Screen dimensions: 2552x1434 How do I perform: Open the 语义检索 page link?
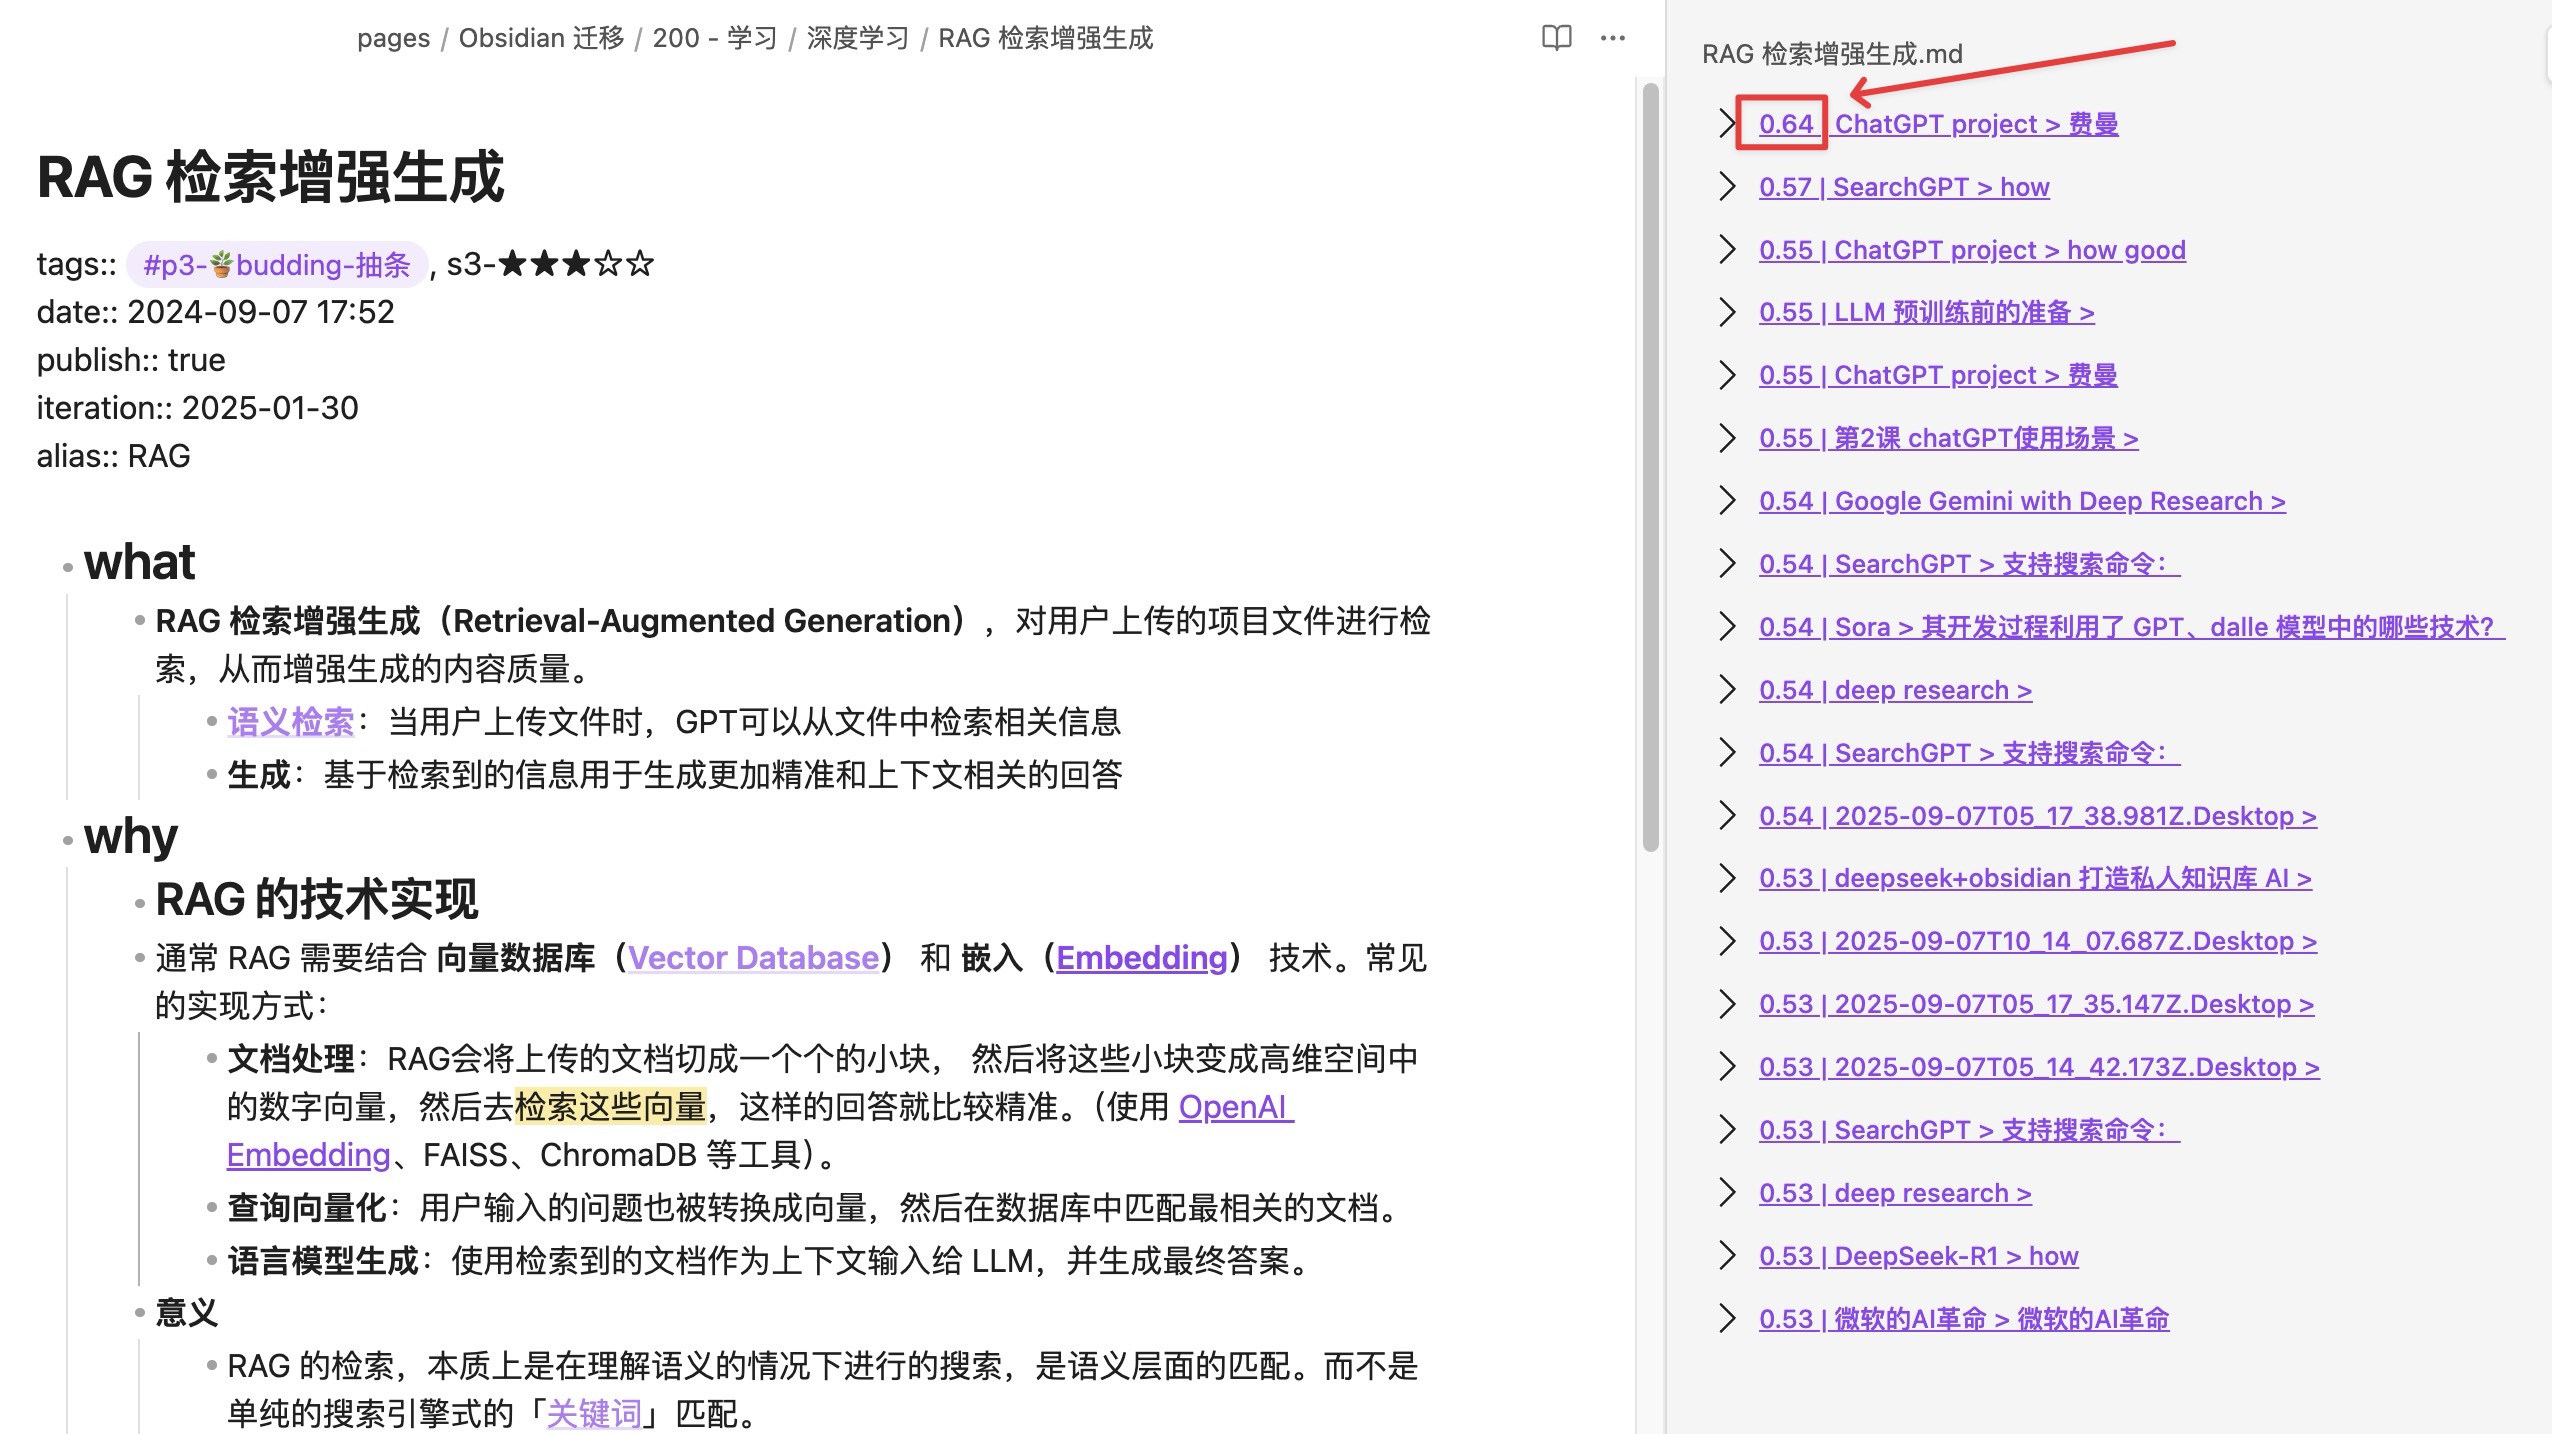(290, 721)
